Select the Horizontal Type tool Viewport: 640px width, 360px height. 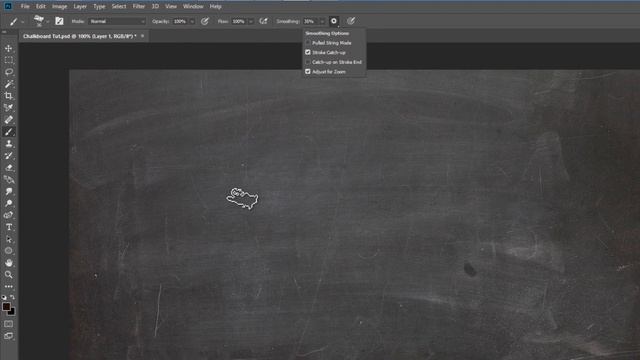9,227
